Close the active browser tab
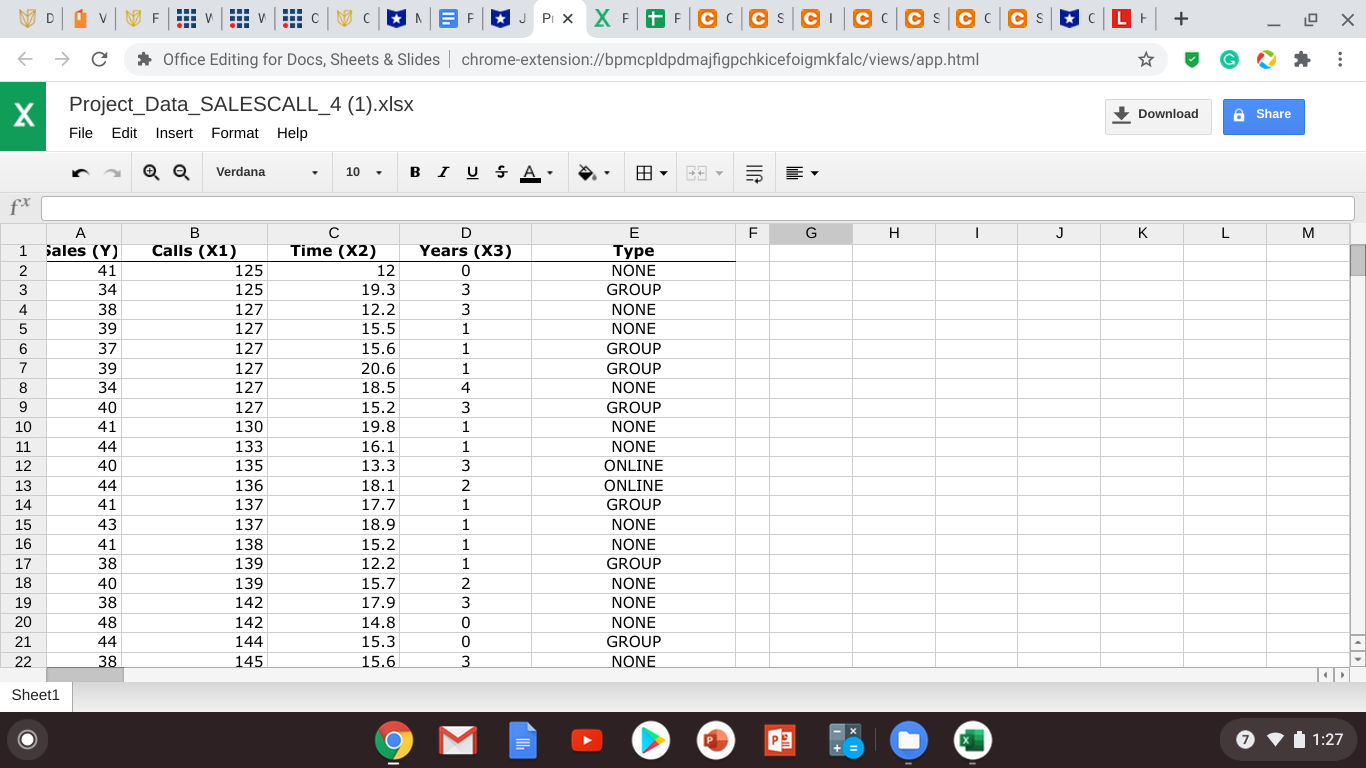 [x=568, y=19]
